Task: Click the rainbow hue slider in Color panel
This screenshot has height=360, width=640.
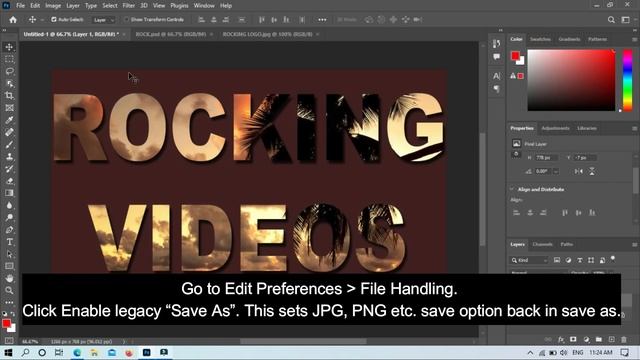Action: (627, 80)
